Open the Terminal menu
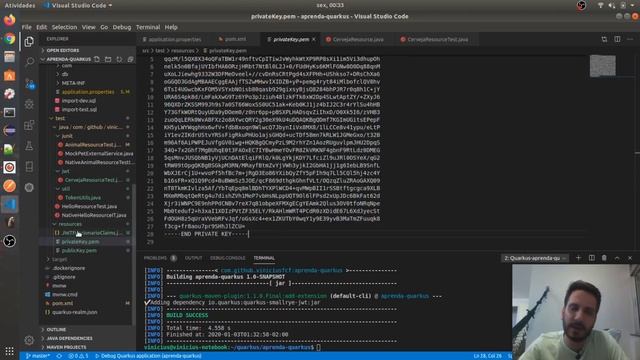640x360 pixels. click(x=148, y=27)
